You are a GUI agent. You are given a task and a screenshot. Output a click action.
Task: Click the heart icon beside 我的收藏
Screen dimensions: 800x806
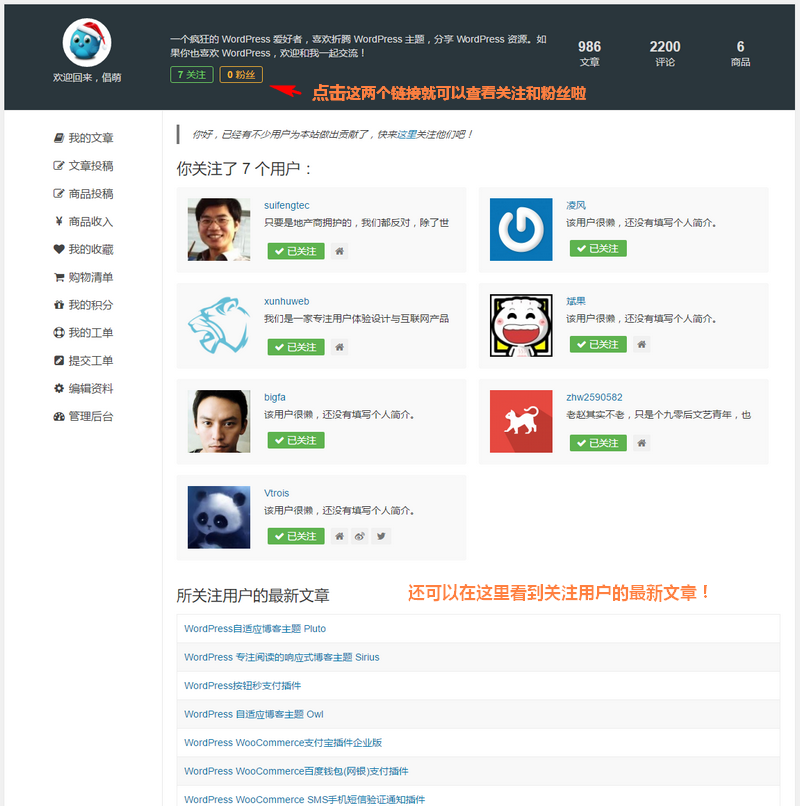[x=59, y=249]
